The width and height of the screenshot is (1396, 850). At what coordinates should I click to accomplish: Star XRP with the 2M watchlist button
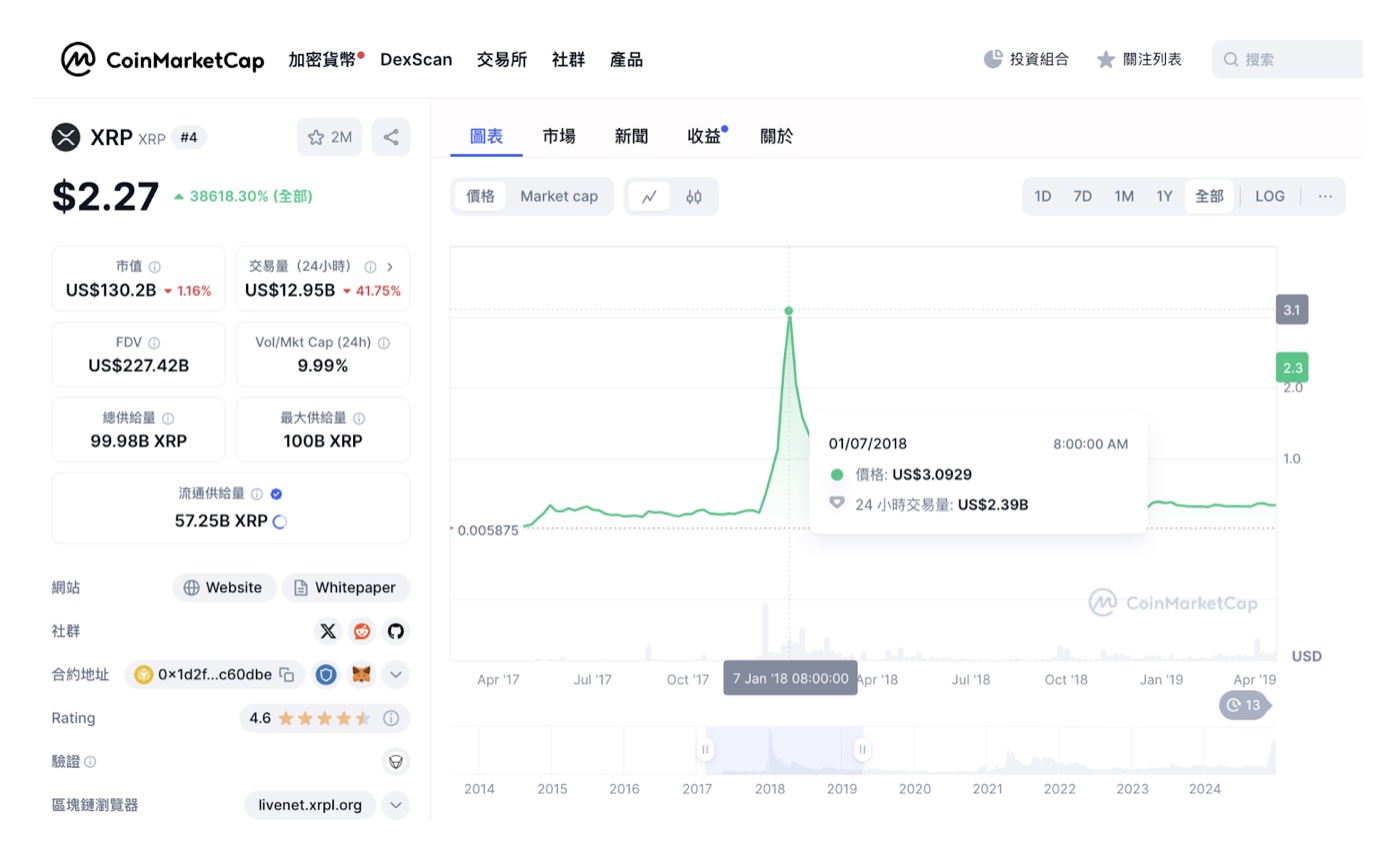[329, 137]
